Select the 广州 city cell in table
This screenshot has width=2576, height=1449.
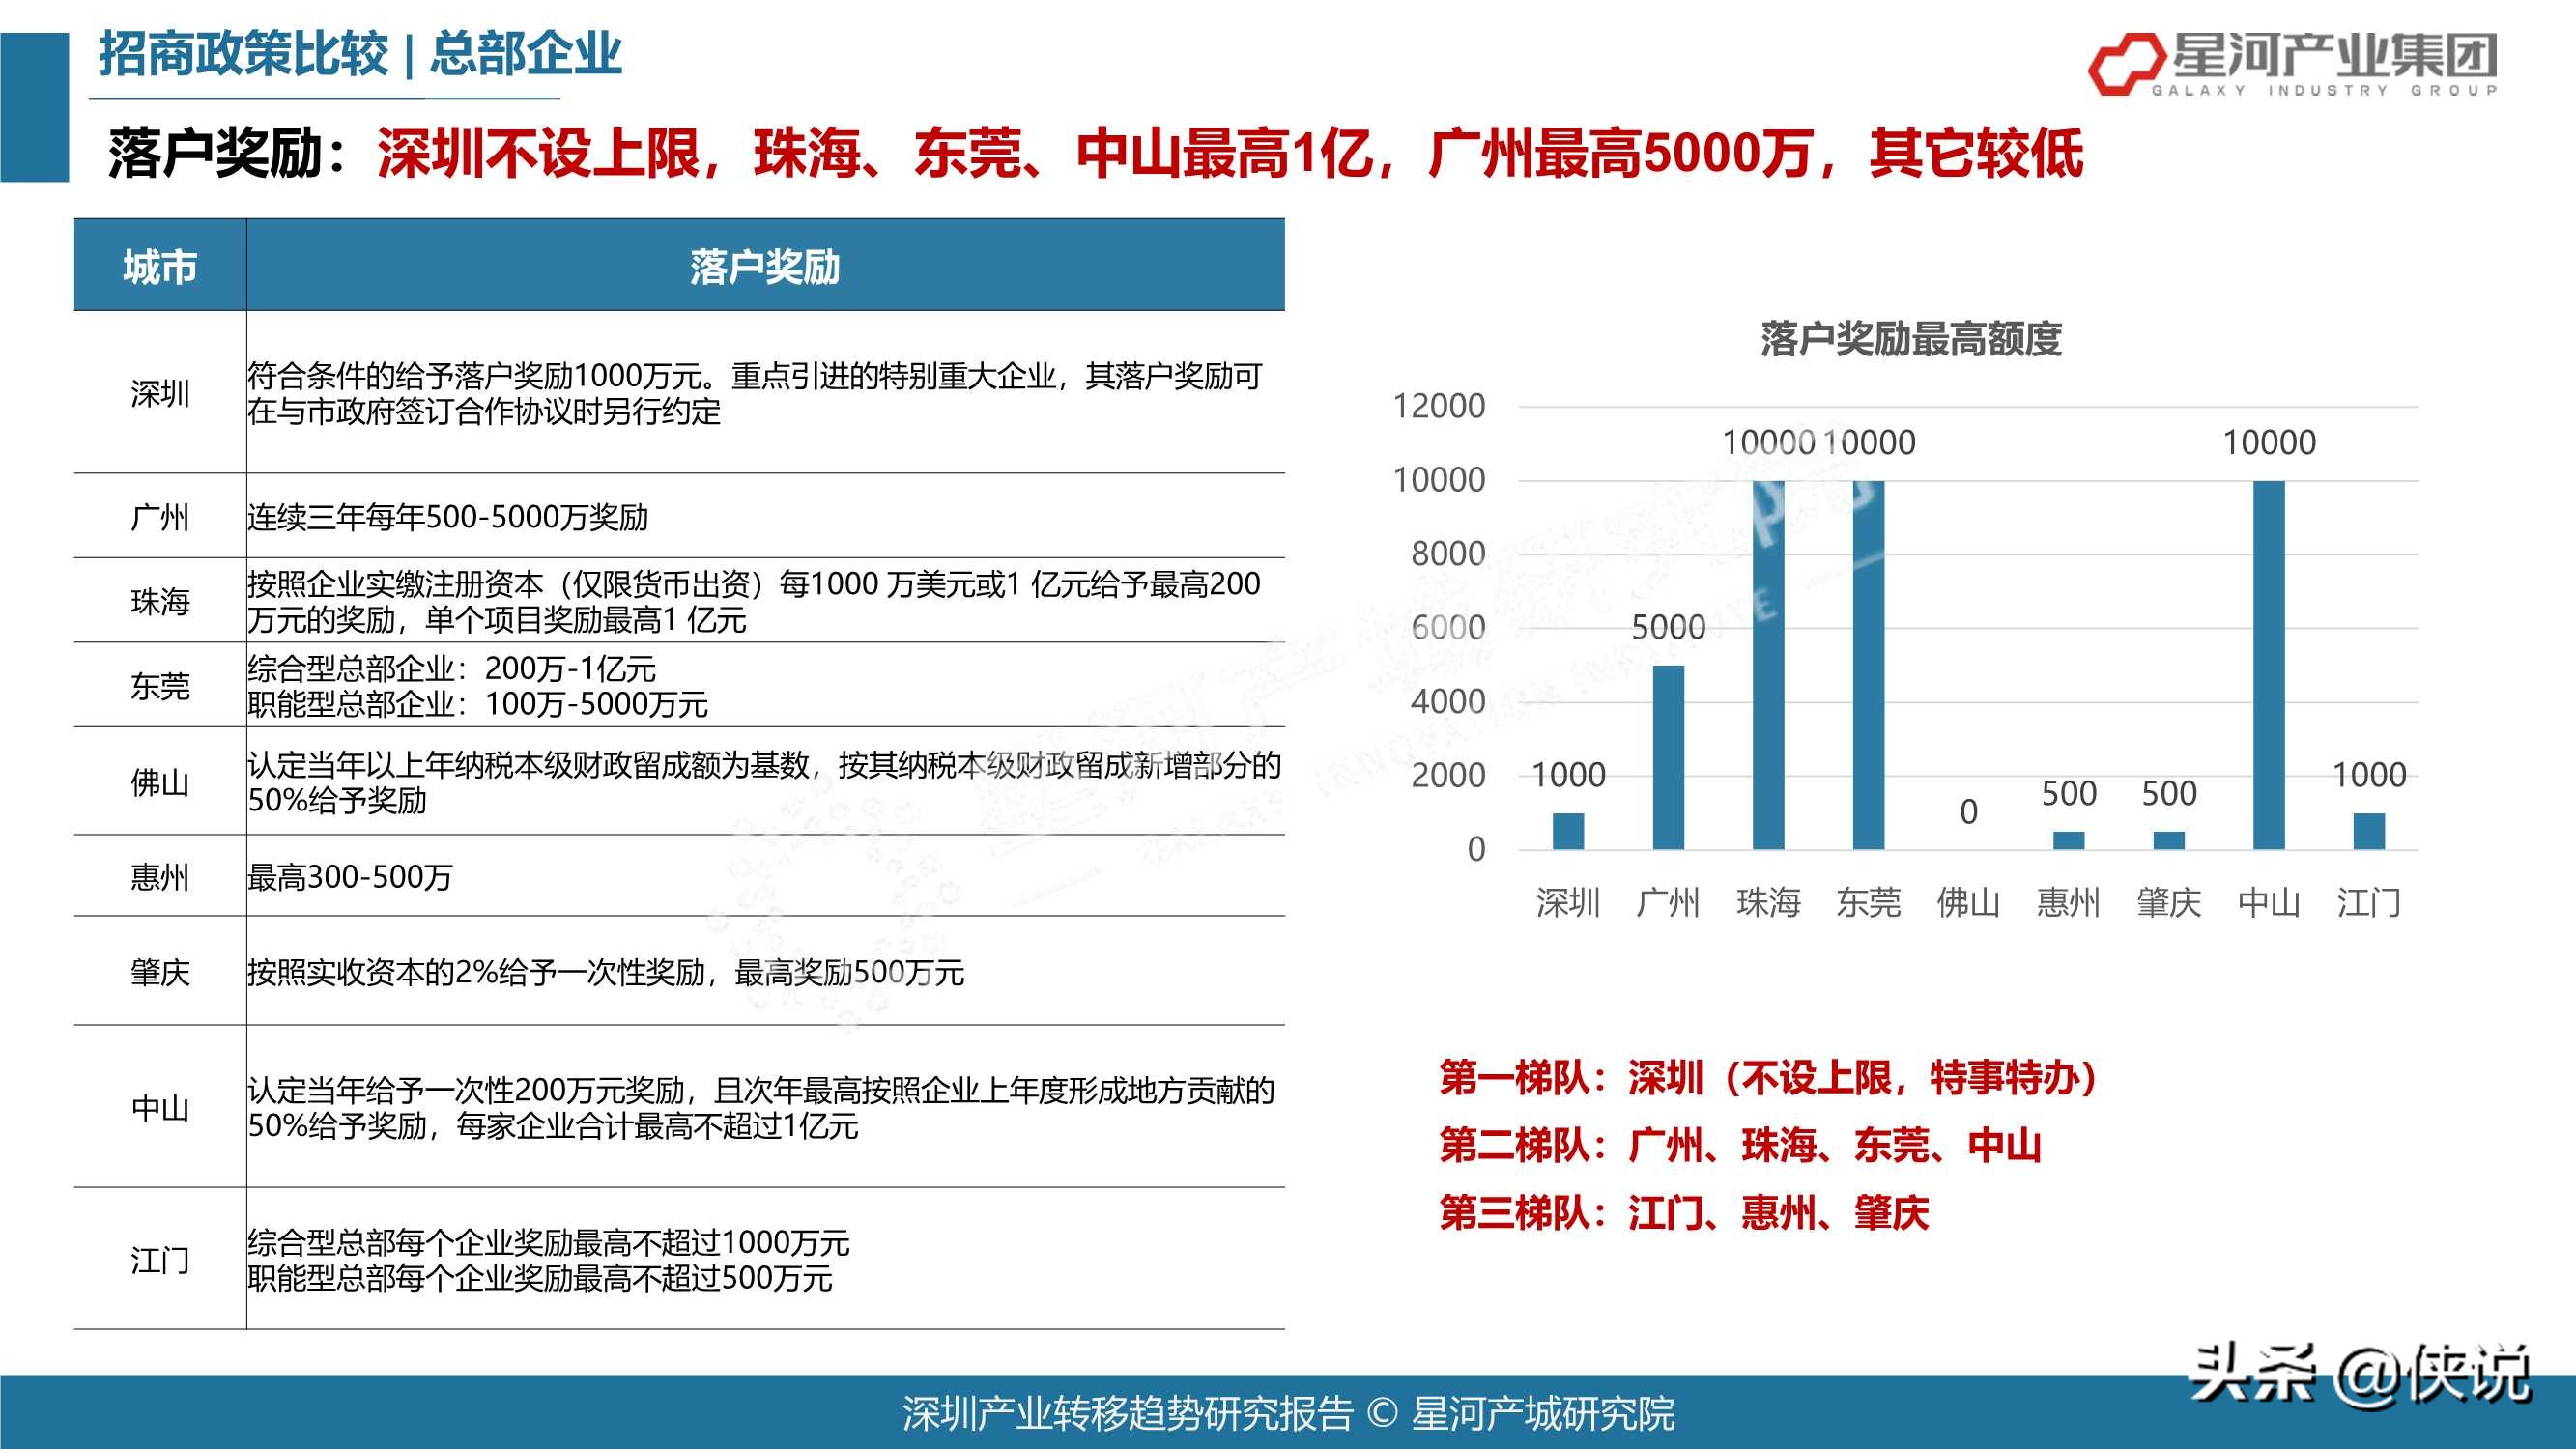pos(160,517)
